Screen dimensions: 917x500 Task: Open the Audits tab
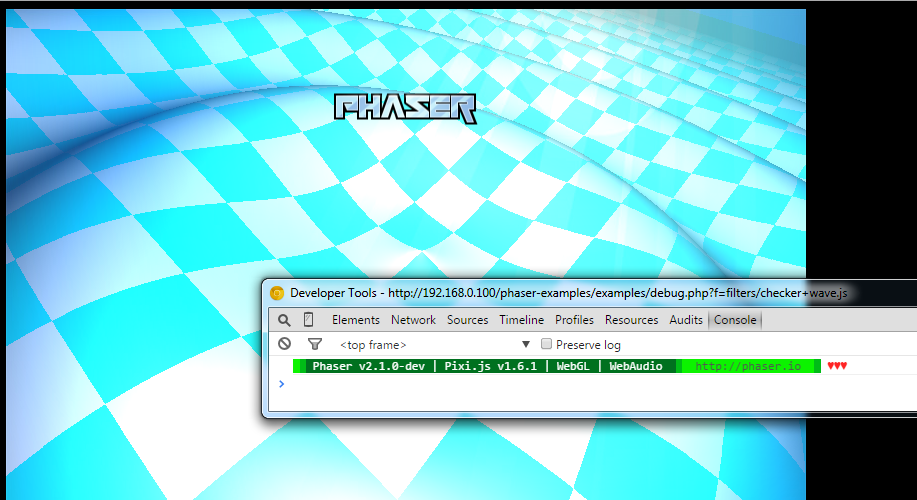pos(686,320)
